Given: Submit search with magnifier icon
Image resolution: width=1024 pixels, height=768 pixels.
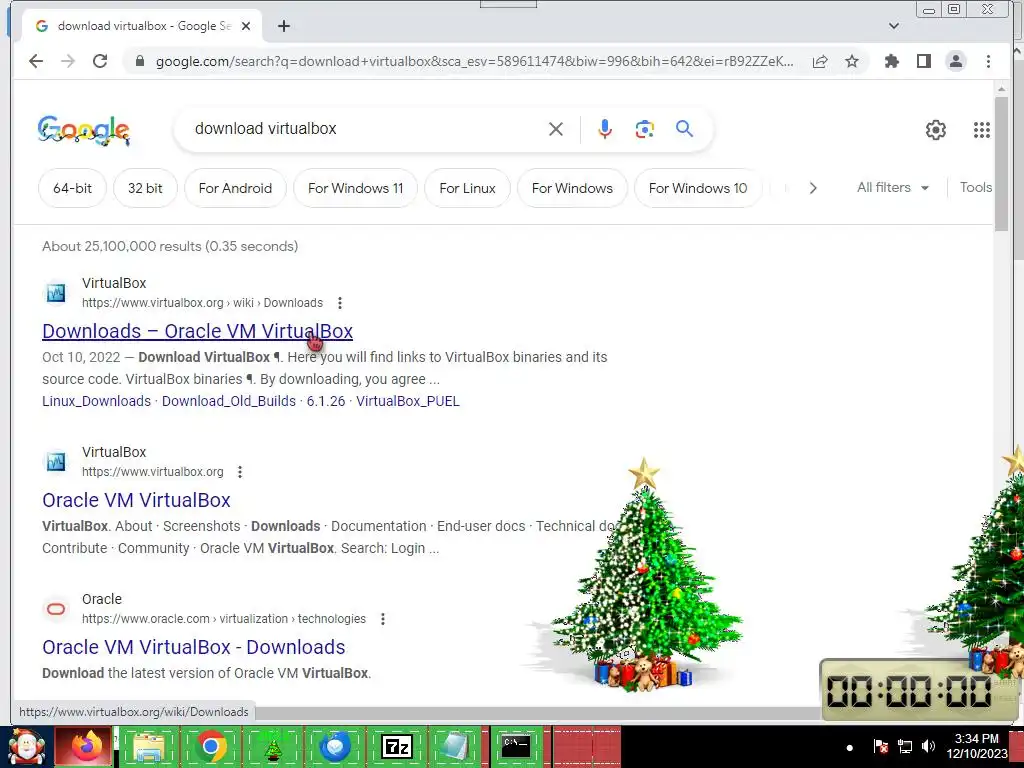Looking at the screenshot, I should coord(684,129).
